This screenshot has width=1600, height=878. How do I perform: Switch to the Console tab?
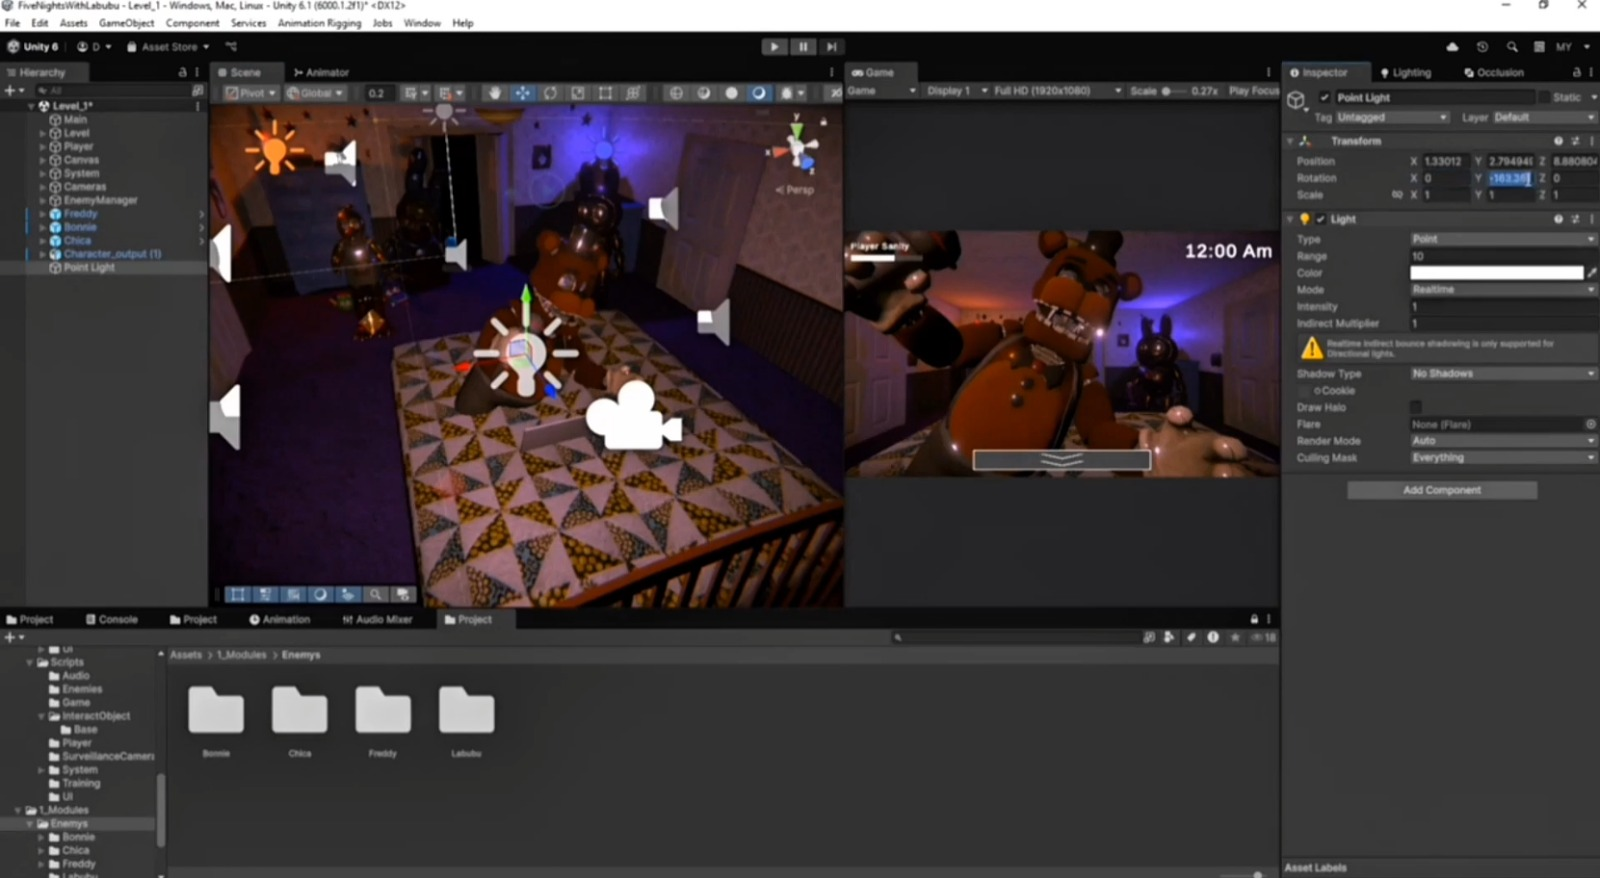112,619
